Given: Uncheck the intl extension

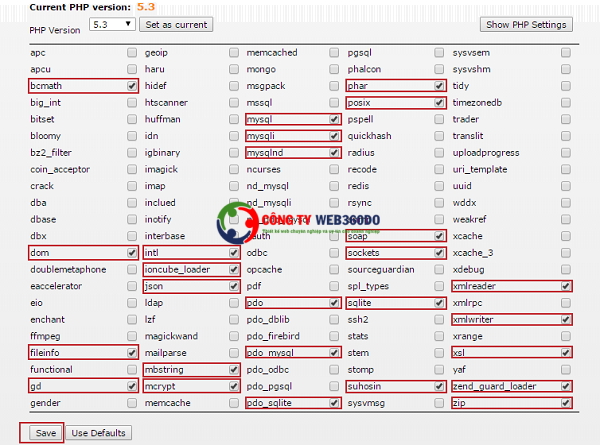Looking at the screenshot, I should click(x=234, y=253).
